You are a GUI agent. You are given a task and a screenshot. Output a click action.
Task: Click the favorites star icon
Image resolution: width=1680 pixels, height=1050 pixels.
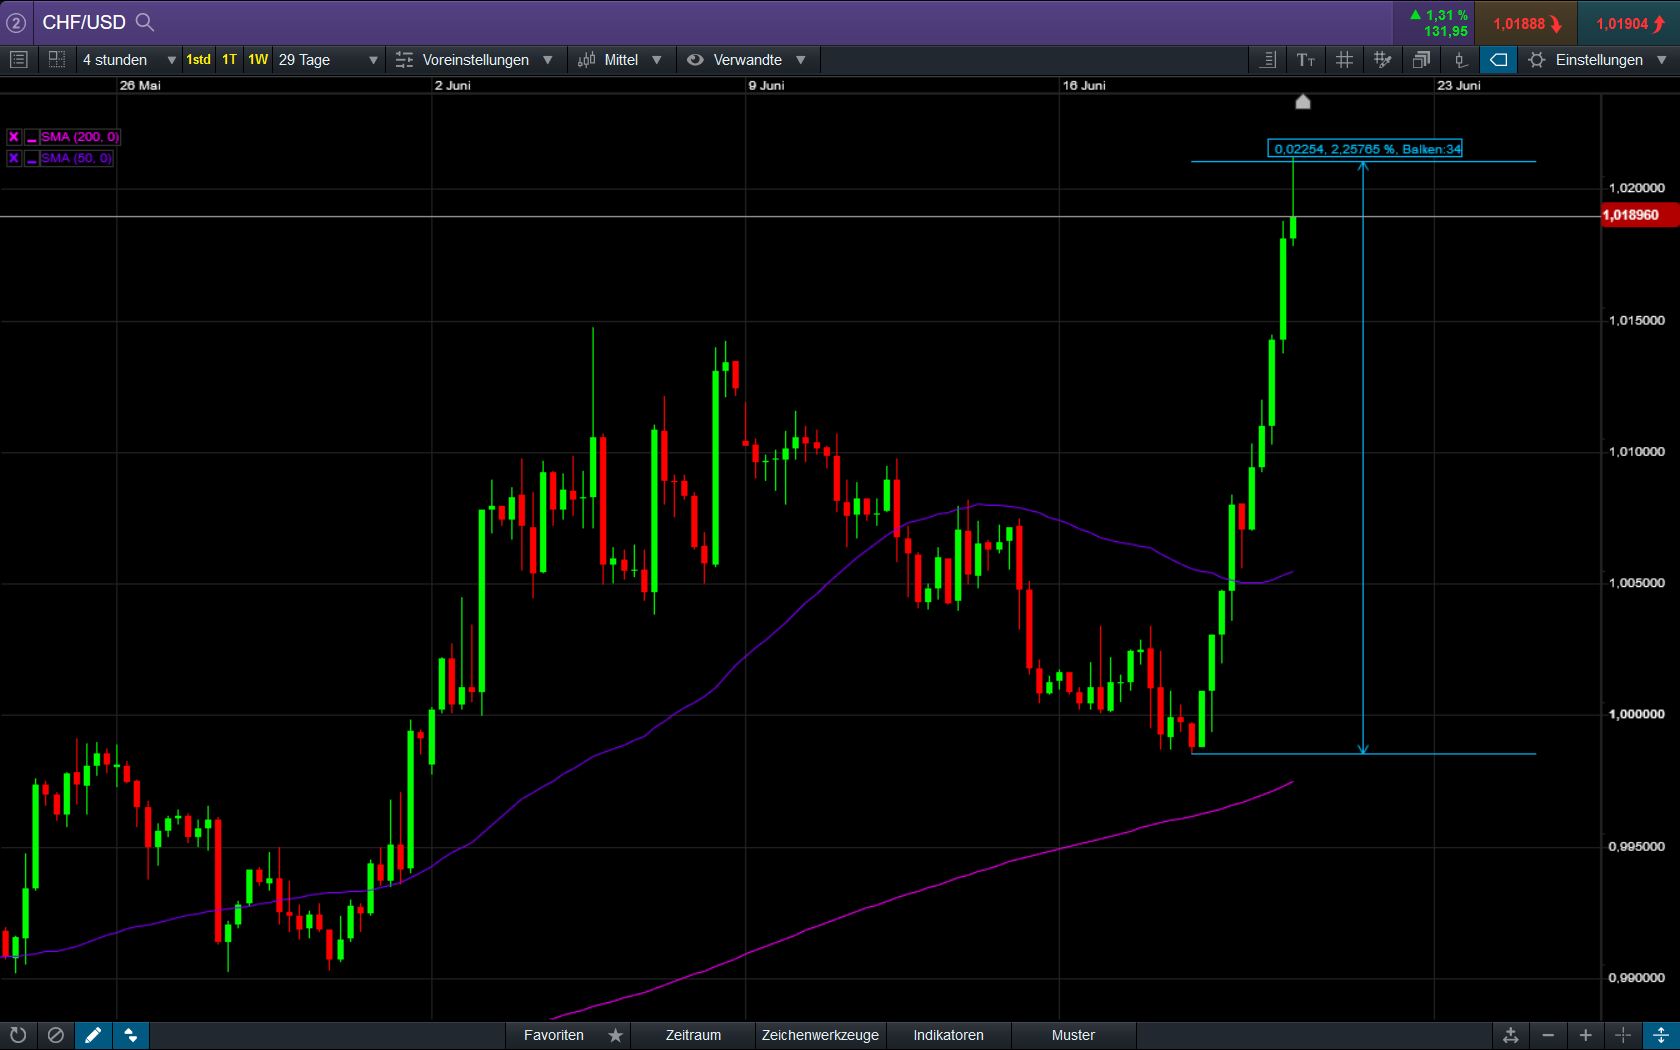pos(616,1035)
